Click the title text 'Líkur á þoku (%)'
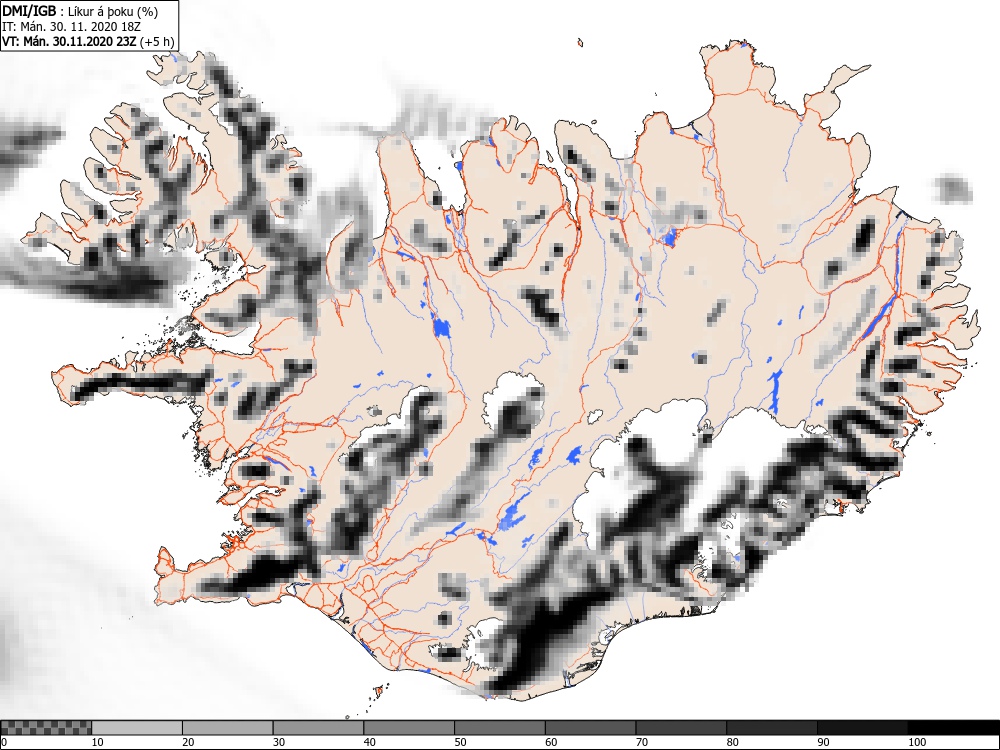Viewport: 1000px width, 750px height. coord(113,11)
